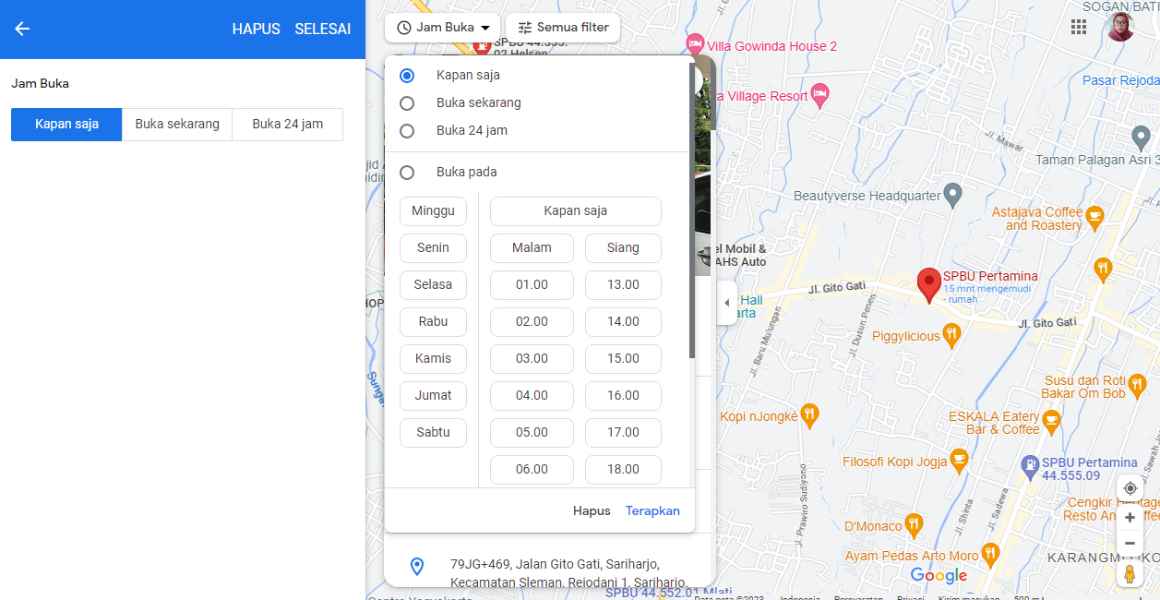Screen dimensions: 1160x600
Task: Click HAPUS in the blue header
Action: tap(256, 29)
